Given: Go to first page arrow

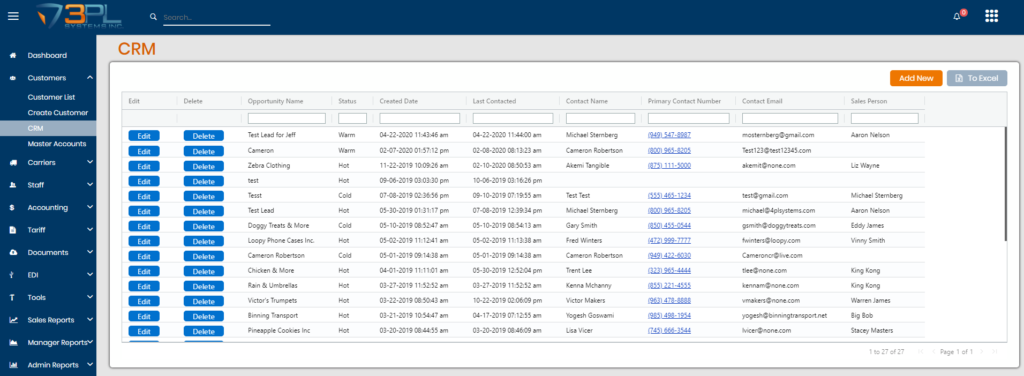Looking at the screenshot, I should tap(920, 352).
